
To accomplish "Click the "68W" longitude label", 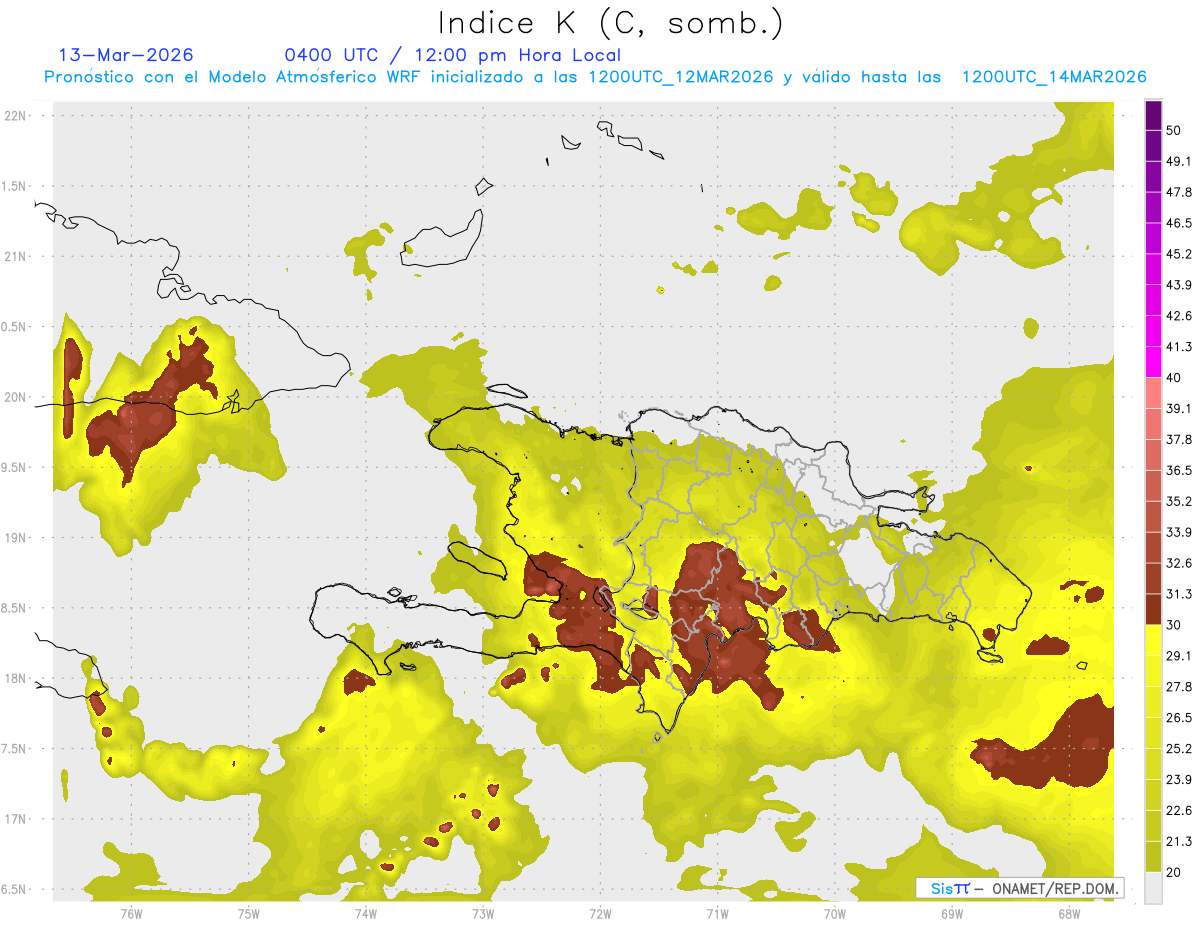I will click(x=1069, y=913).
